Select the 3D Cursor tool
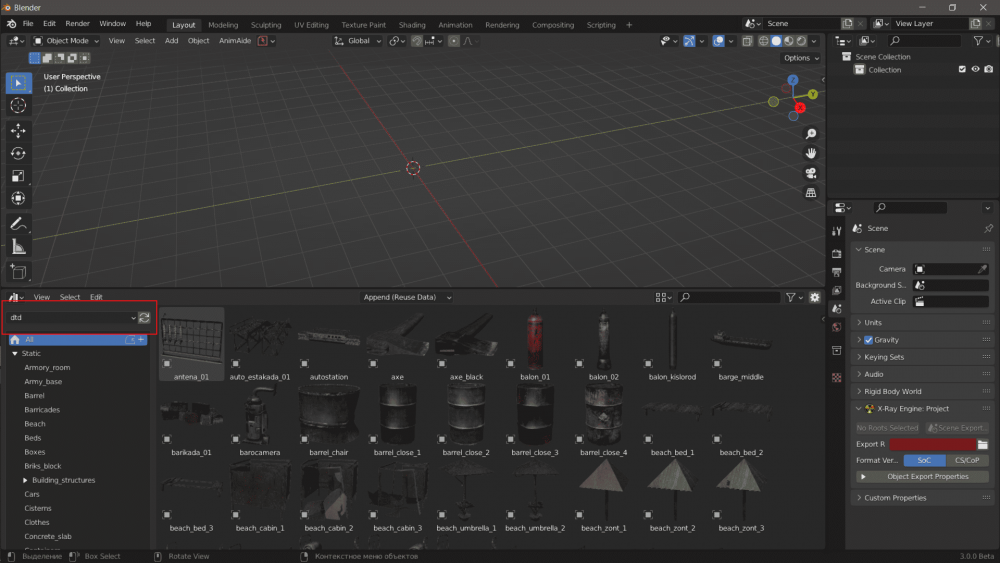The height and width of the screenshot is (563, 1000). tap(18, 105)
